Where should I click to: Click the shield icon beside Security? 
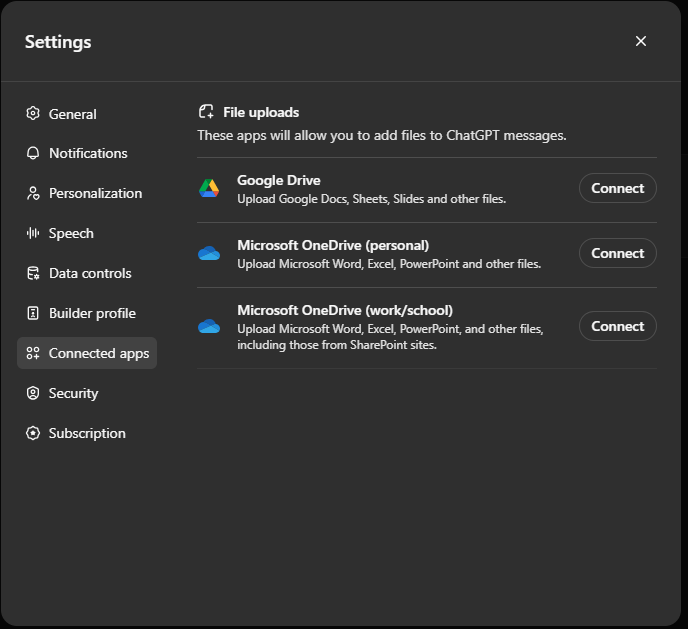click(33, 393)
